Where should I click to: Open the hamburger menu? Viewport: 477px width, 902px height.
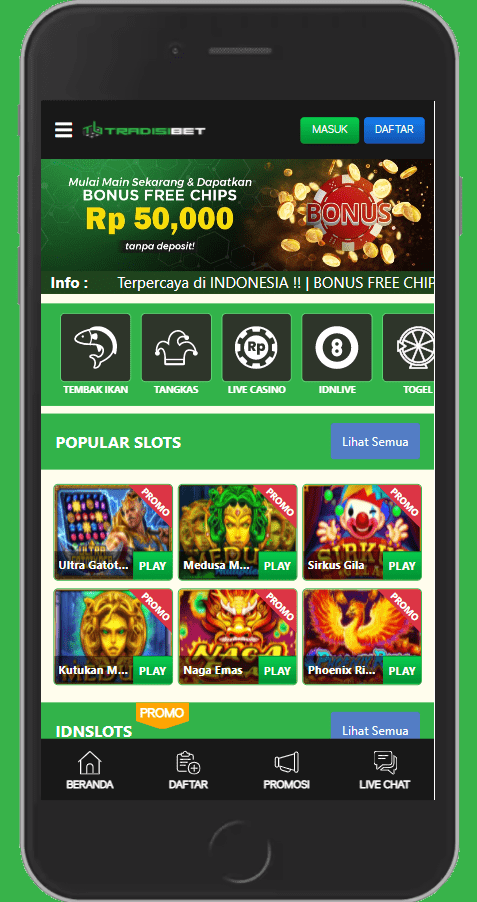[63, 130]
